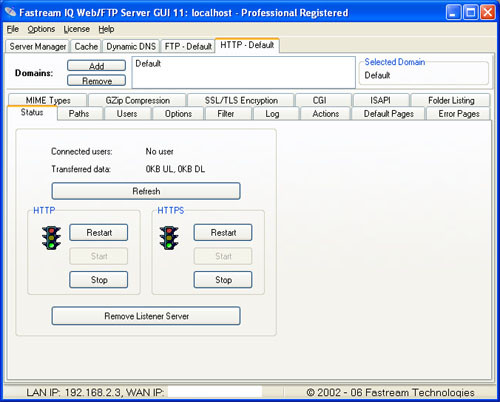
Task: Go to the Error Pages tab
Action: (x=459, y=114)
